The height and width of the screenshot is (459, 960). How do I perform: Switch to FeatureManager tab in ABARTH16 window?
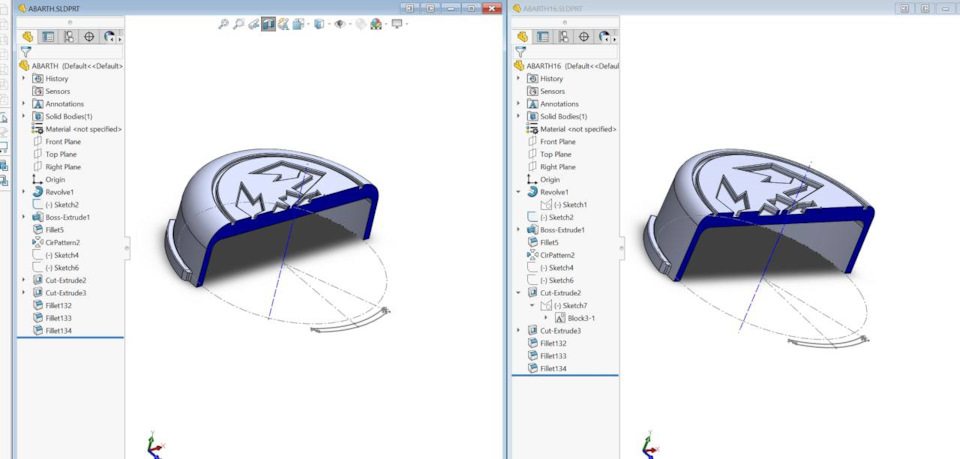pos(522,37)
